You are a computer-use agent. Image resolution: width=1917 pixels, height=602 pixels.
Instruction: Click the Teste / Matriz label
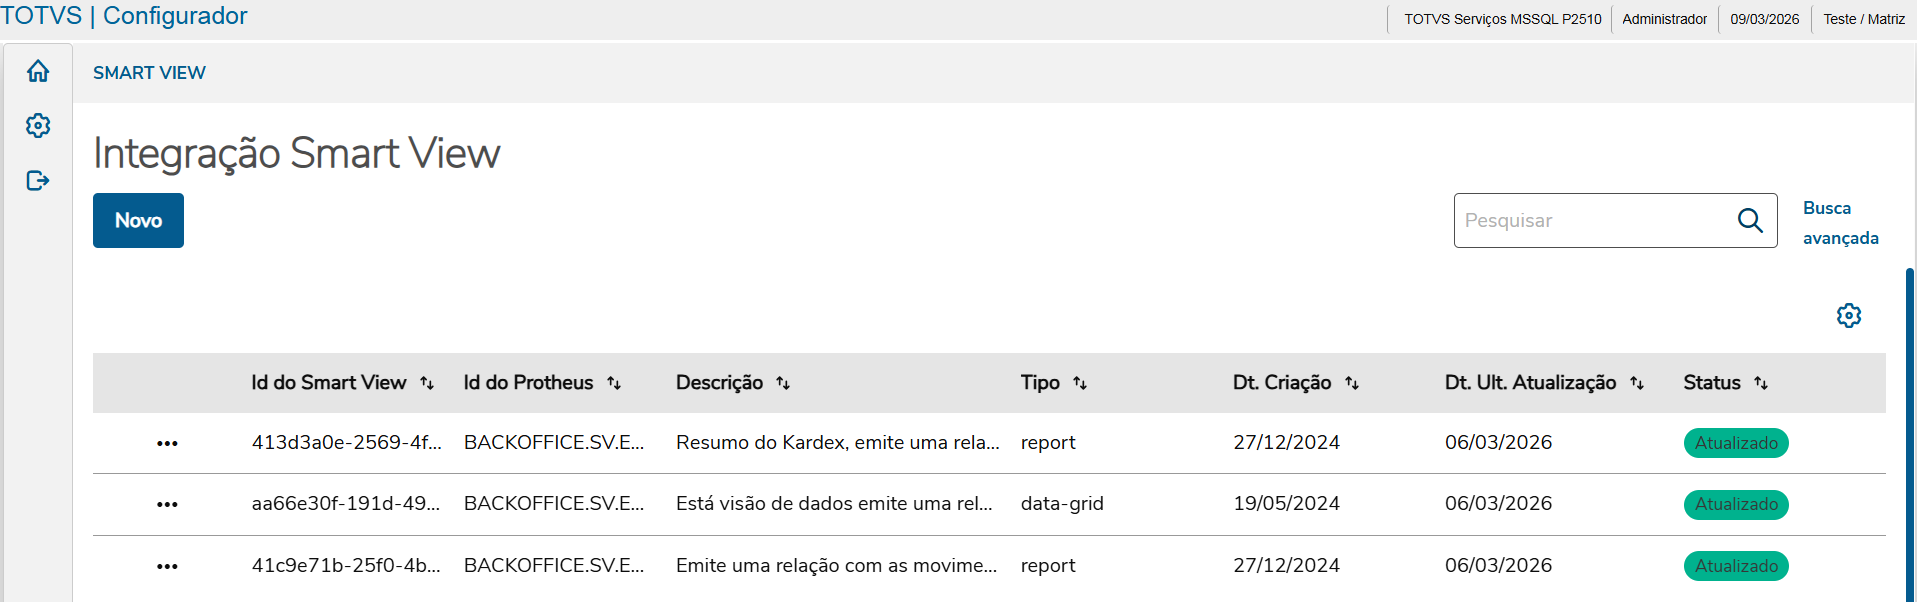tap(1864, 19)
